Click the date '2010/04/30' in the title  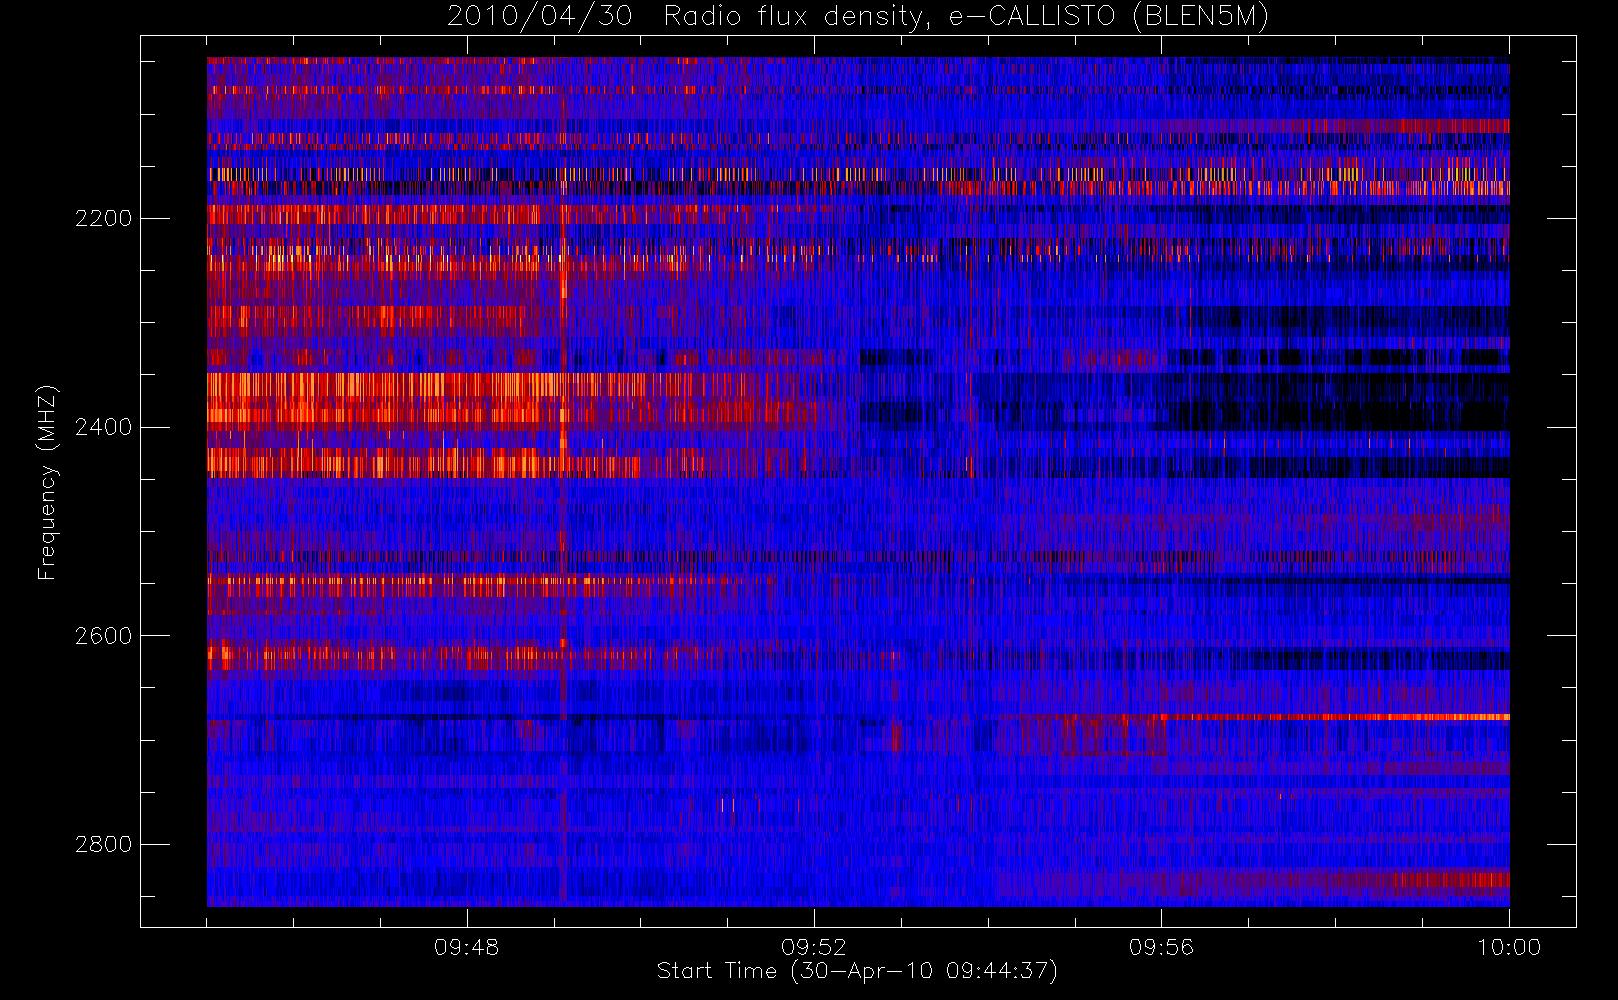(x=539, y=17)
